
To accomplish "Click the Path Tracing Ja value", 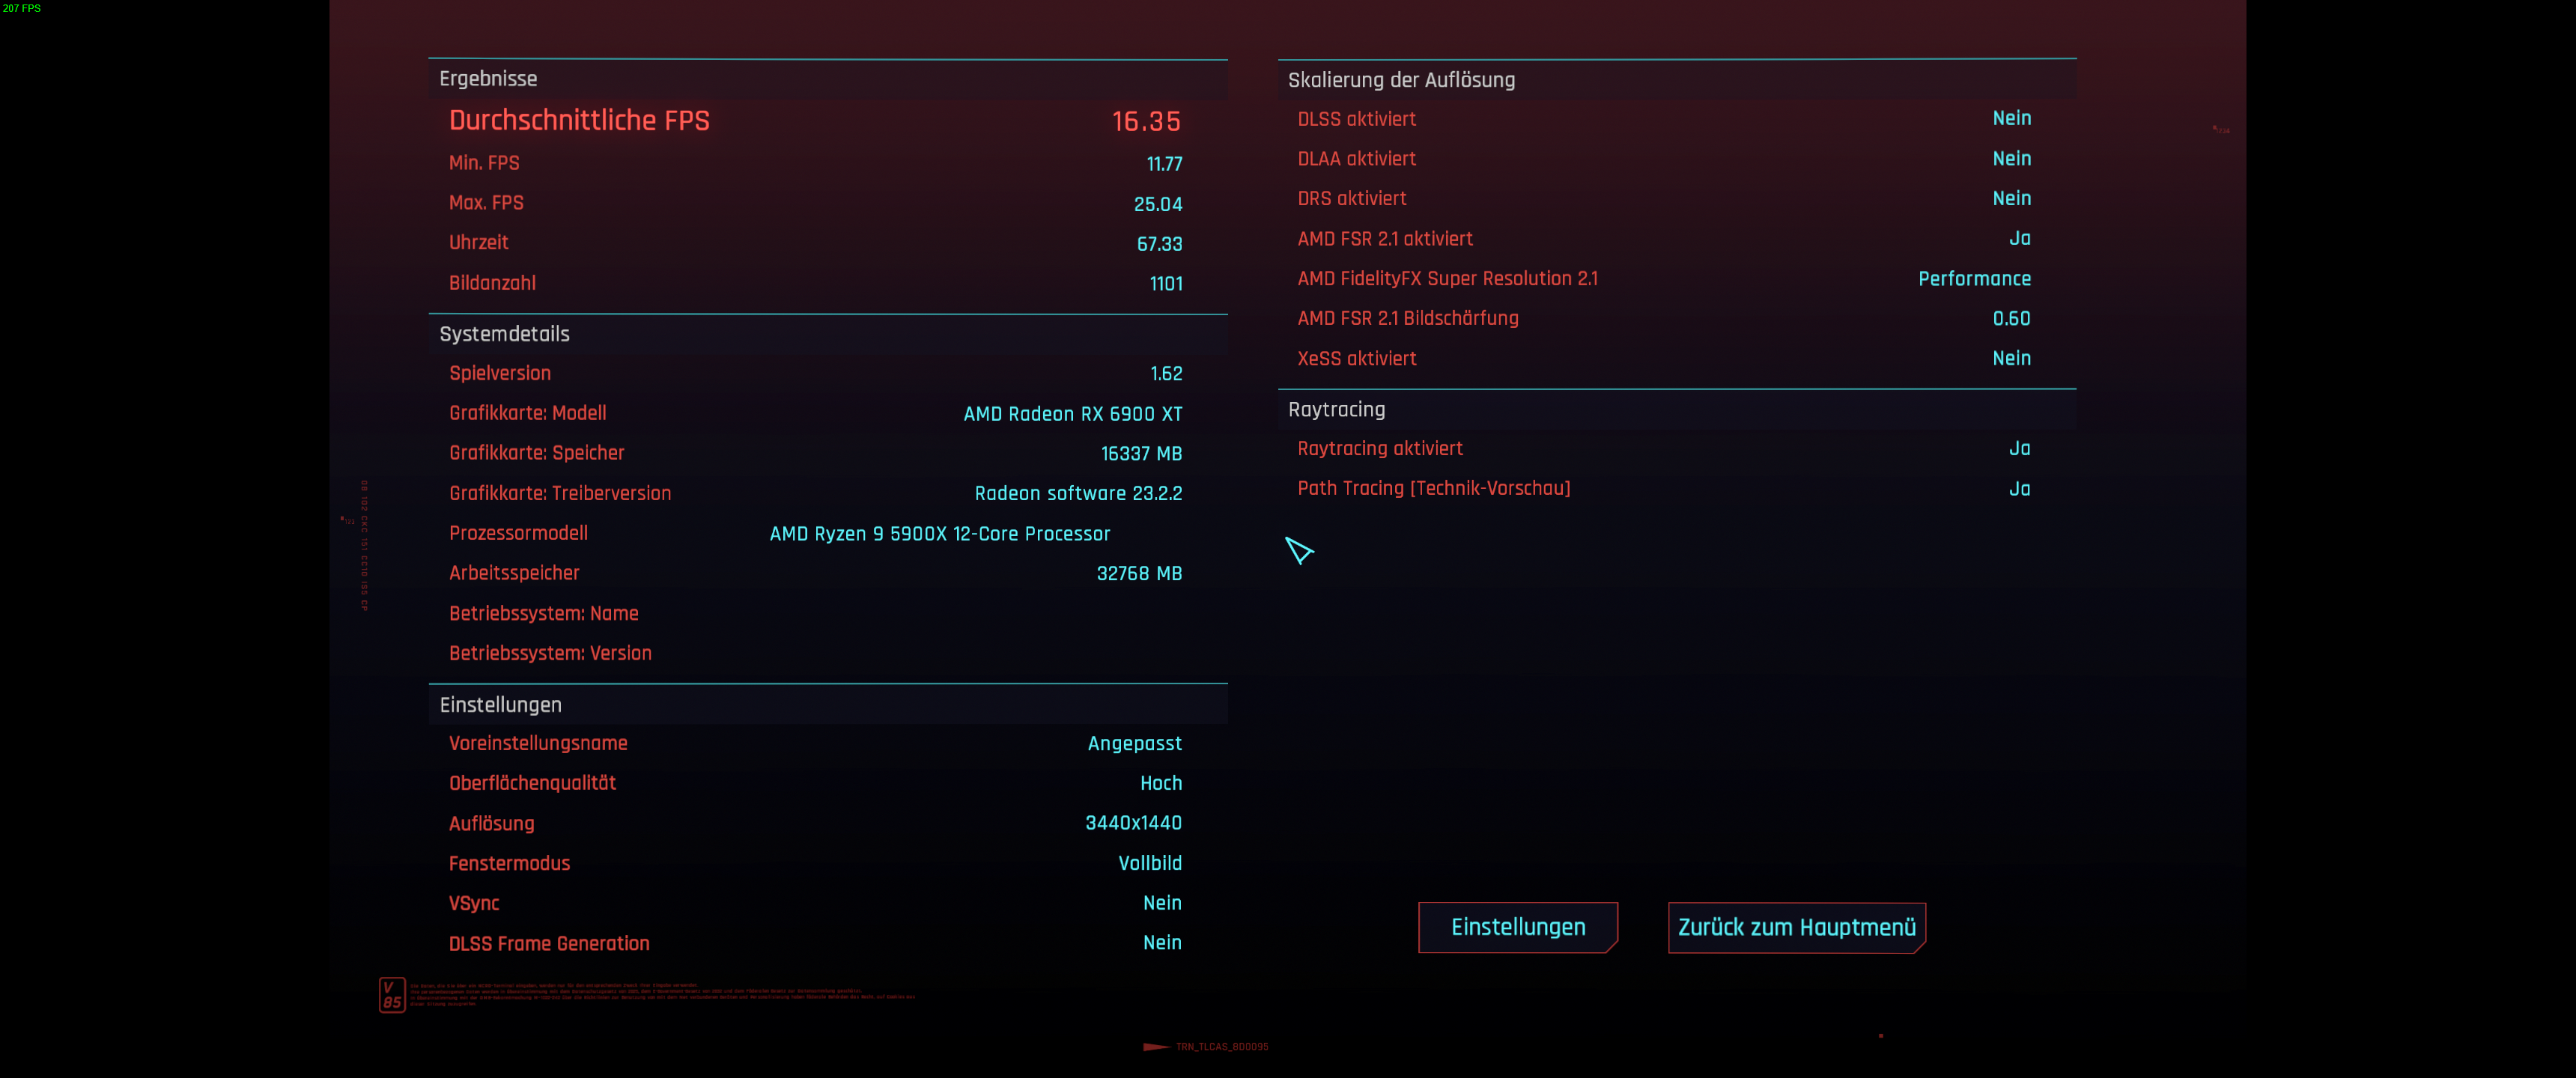I will [x=2019, y=489].
